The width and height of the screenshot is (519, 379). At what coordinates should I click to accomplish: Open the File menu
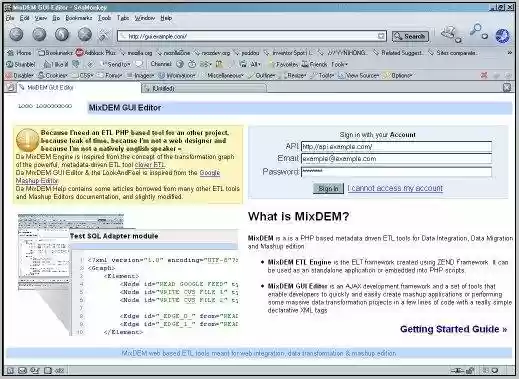click(10, 18)
